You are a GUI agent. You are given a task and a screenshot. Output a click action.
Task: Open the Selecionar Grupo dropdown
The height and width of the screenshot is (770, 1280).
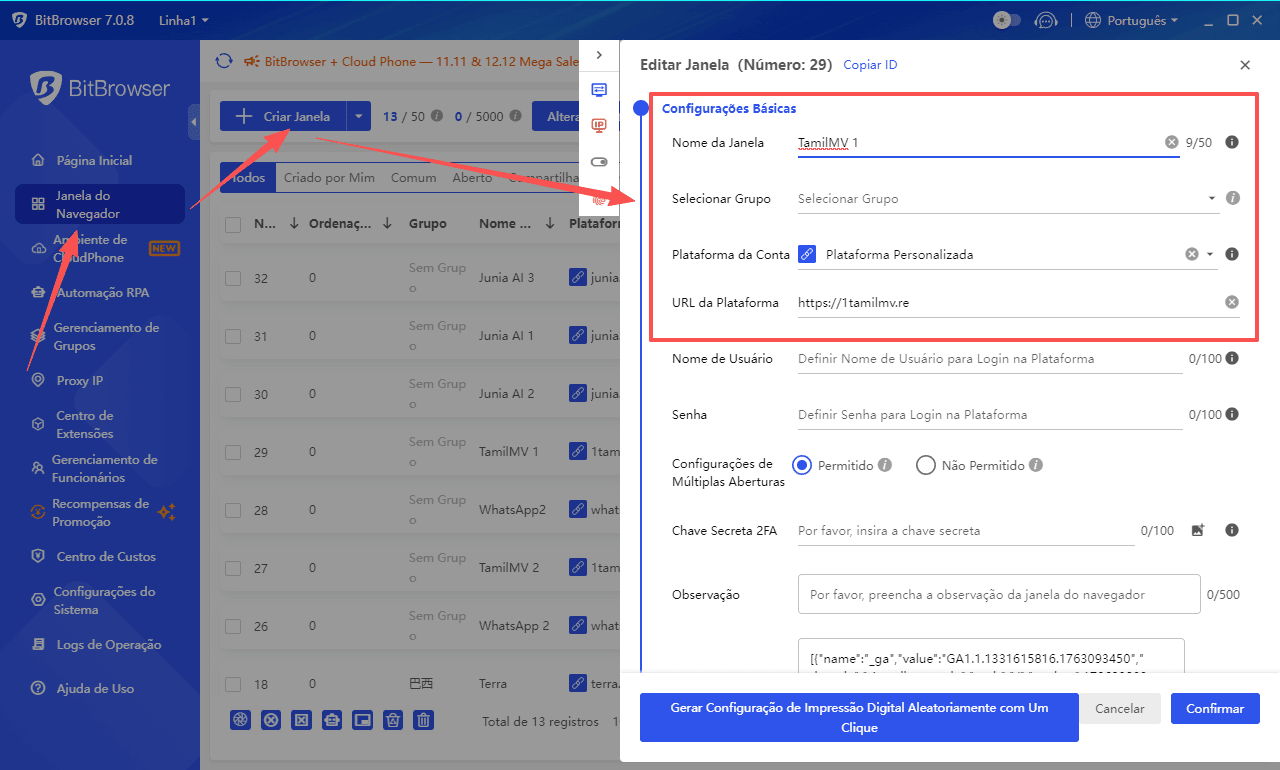[1008, 199]
